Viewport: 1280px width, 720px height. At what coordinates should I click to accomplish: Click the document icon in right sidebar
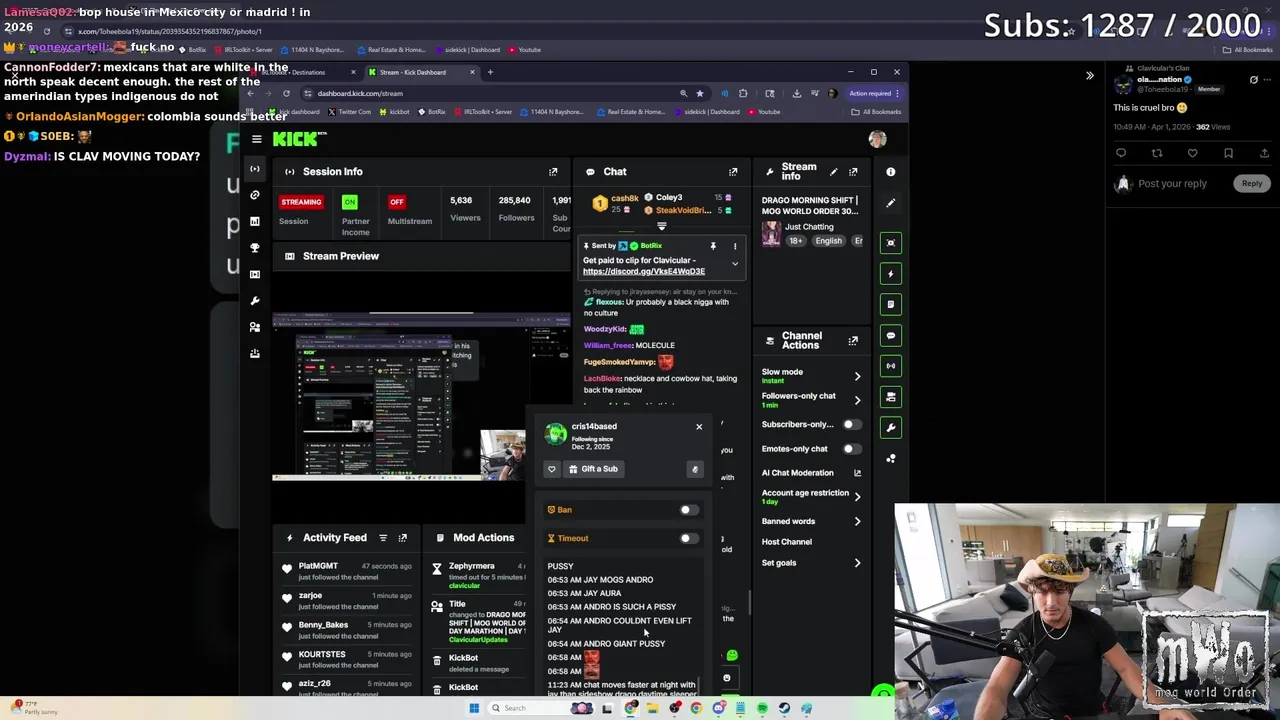click(891, 304)
